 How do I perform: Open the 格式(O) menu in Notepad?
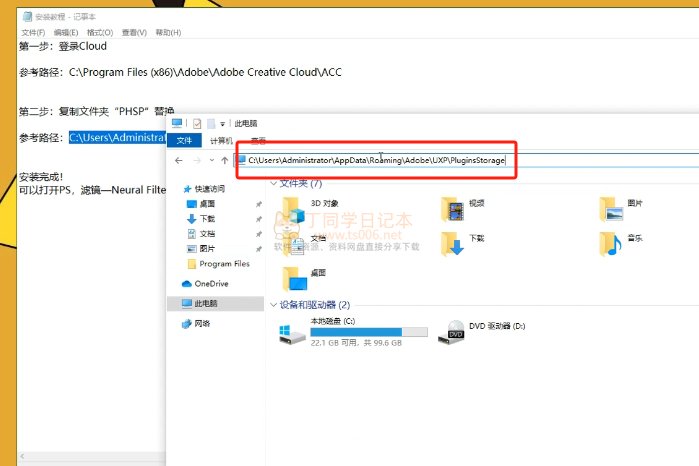pos(100,33)
